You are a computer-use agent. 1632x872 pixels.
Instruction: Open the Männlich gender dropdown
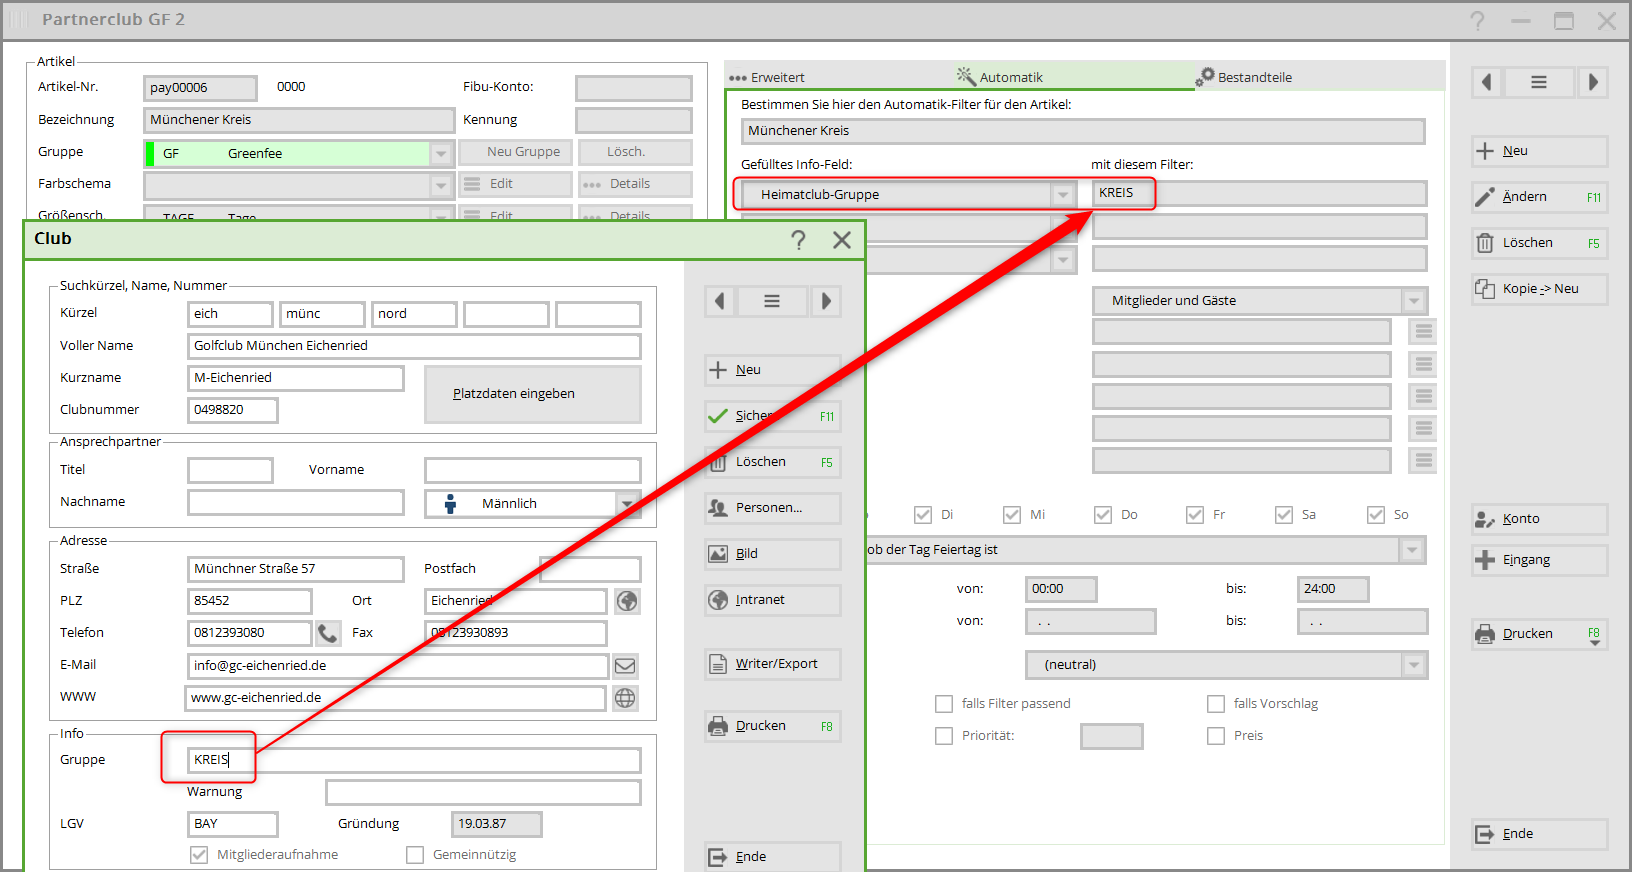627,504
